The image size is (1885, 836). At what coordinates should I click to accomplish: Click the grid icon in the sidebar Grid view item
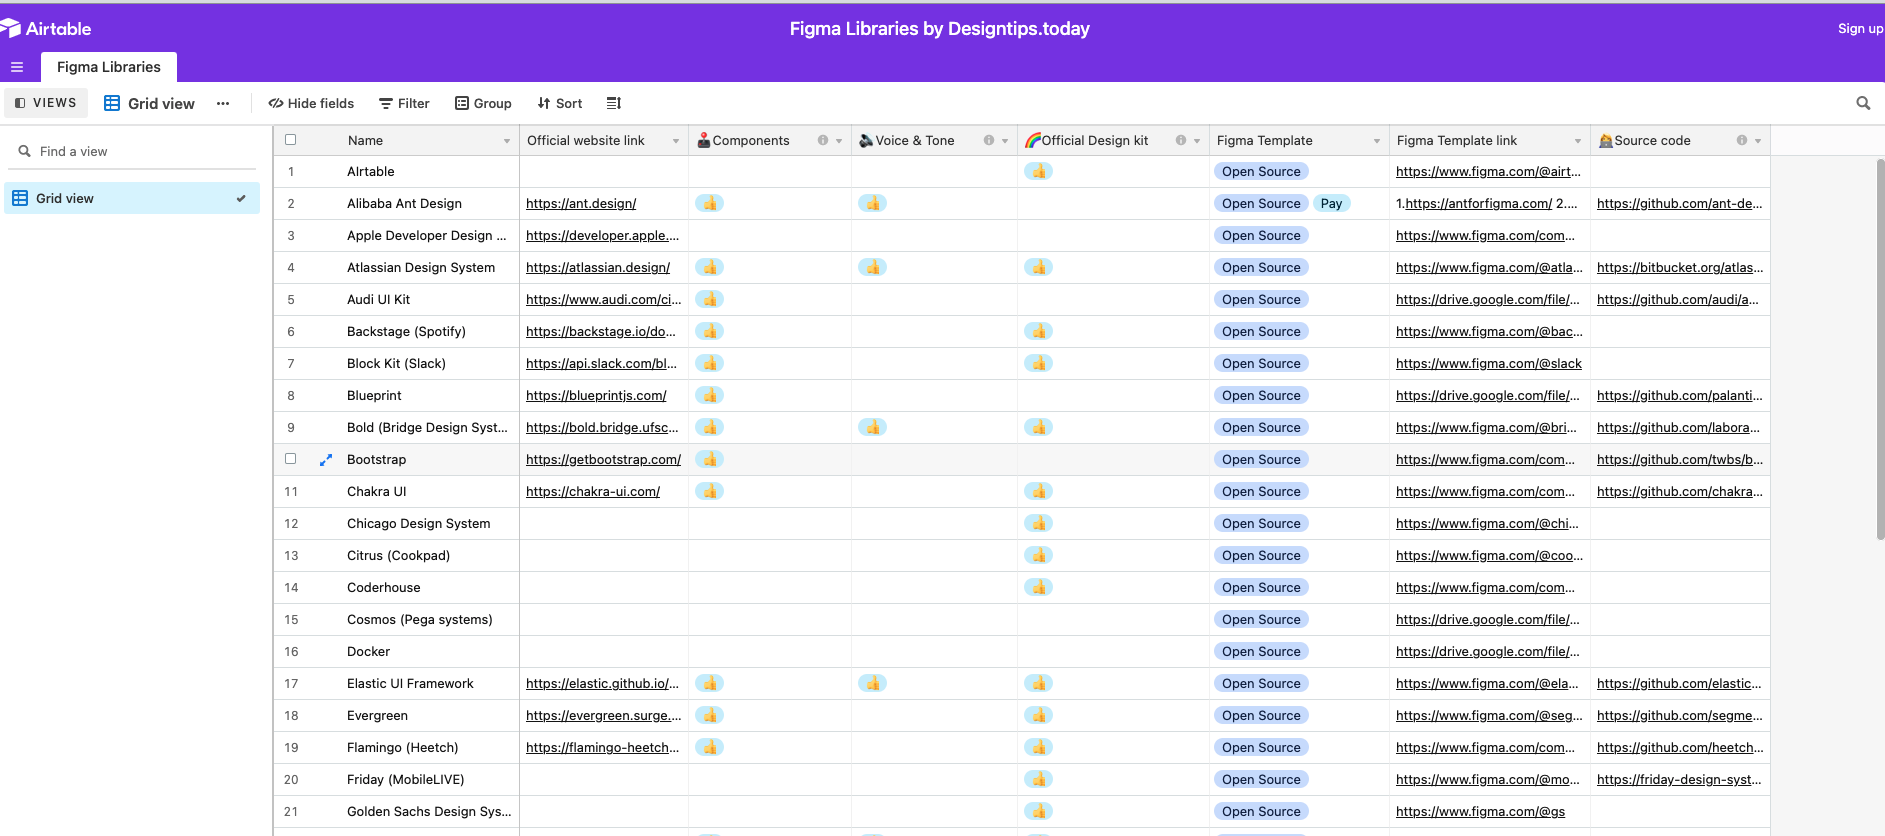coord(20,198)
